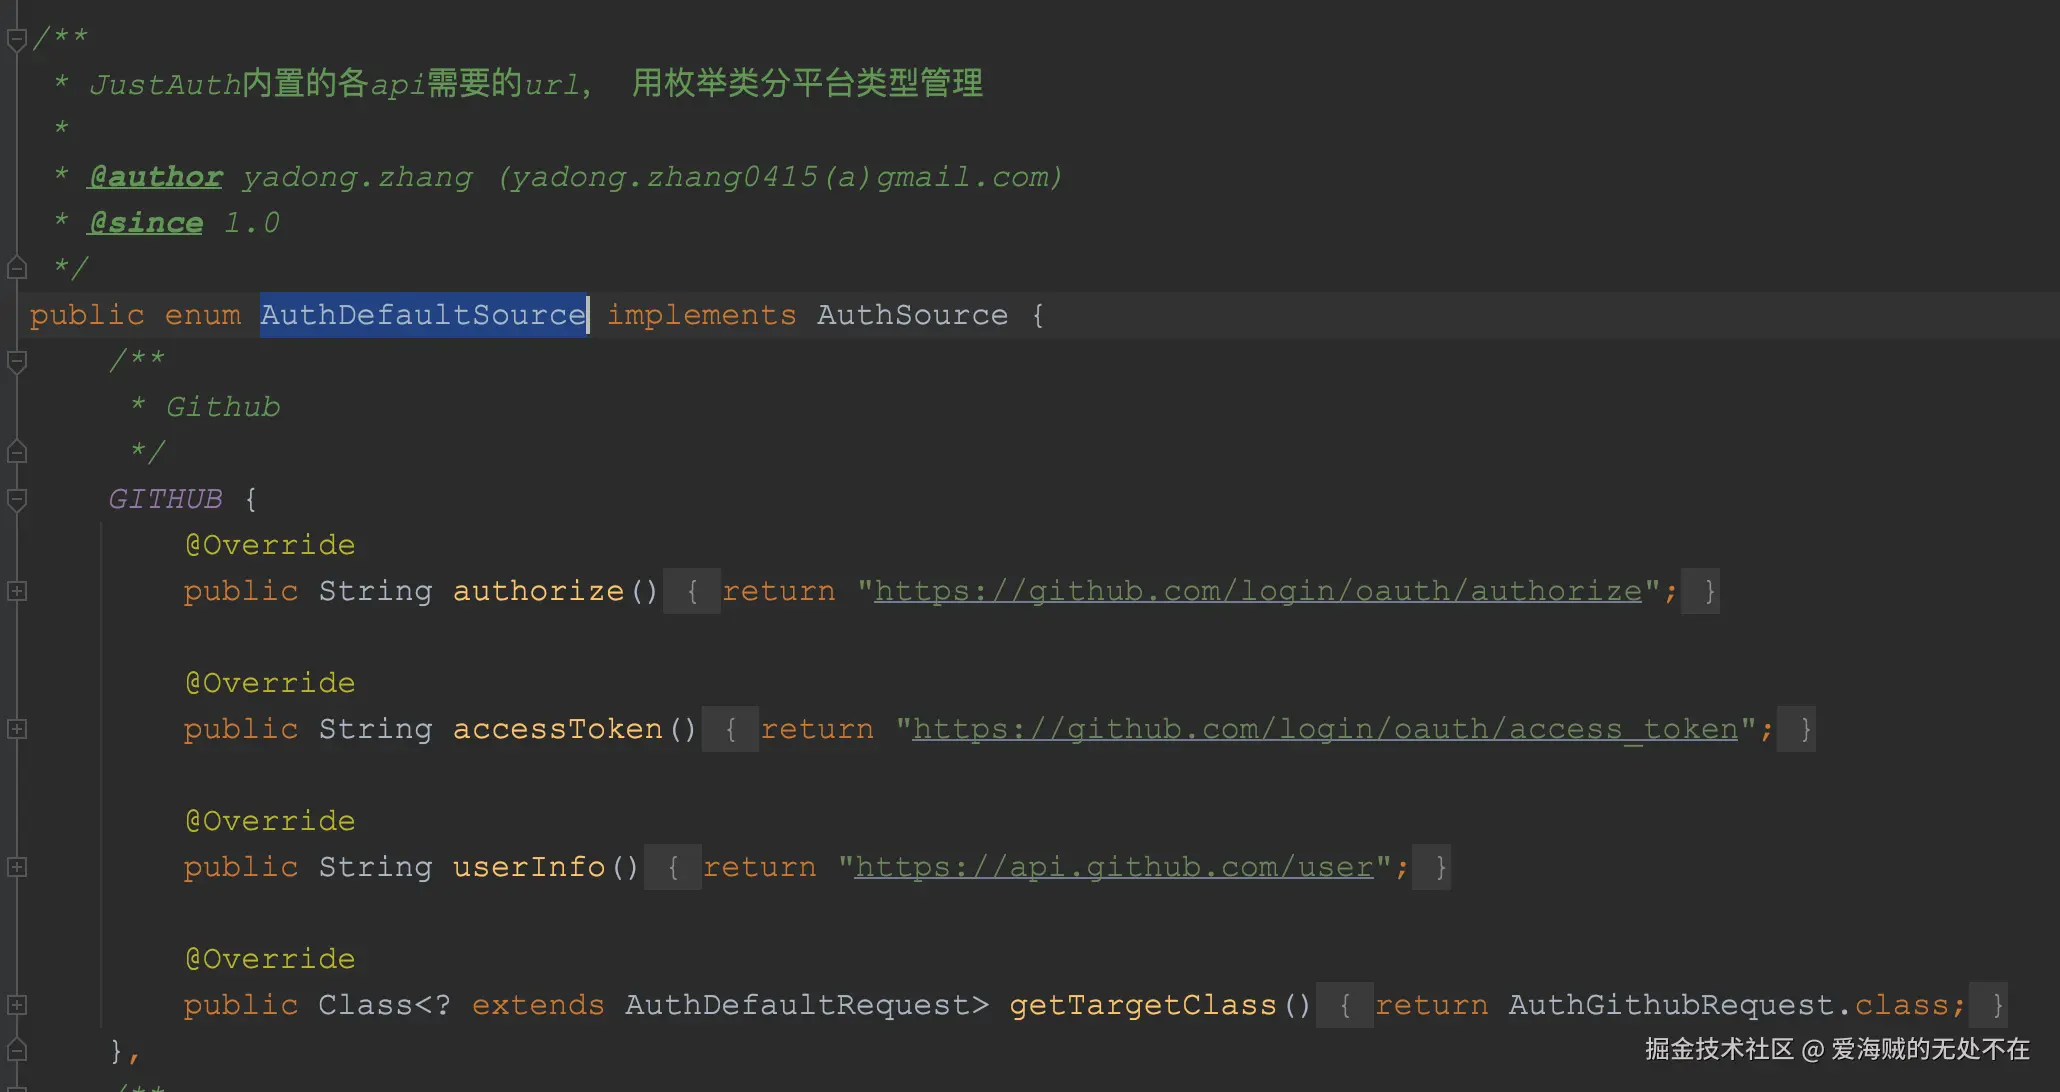Click the folded opening brace after authorize()
2060x1092 pixels.
(x=692, y=591)
